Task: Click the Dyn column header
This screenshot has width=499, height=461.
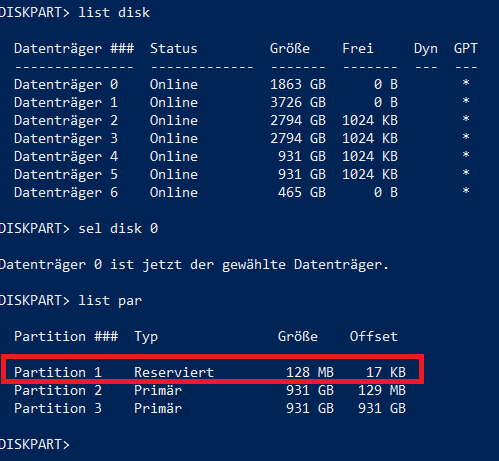Action: coord(426,49)
